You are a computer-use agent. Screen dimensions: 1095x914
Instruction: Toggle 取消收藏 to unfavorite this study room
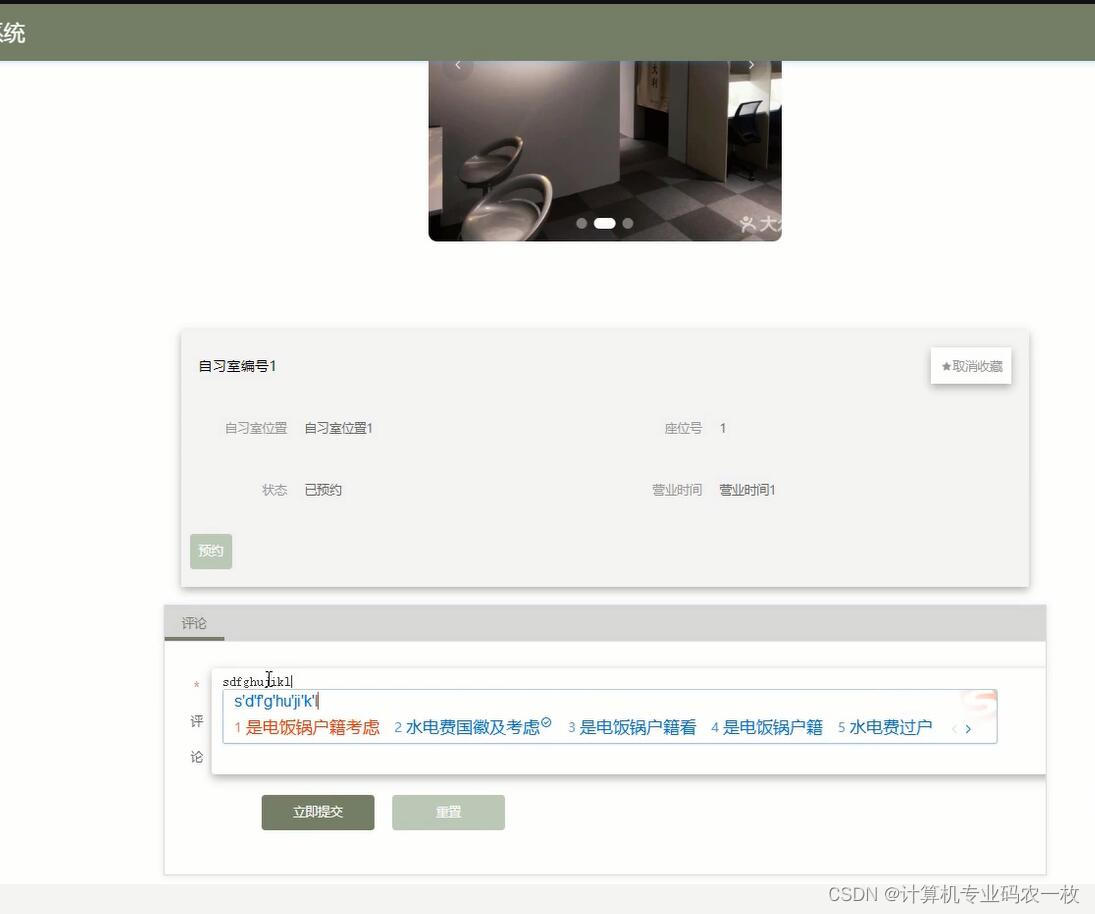[970, 365]
